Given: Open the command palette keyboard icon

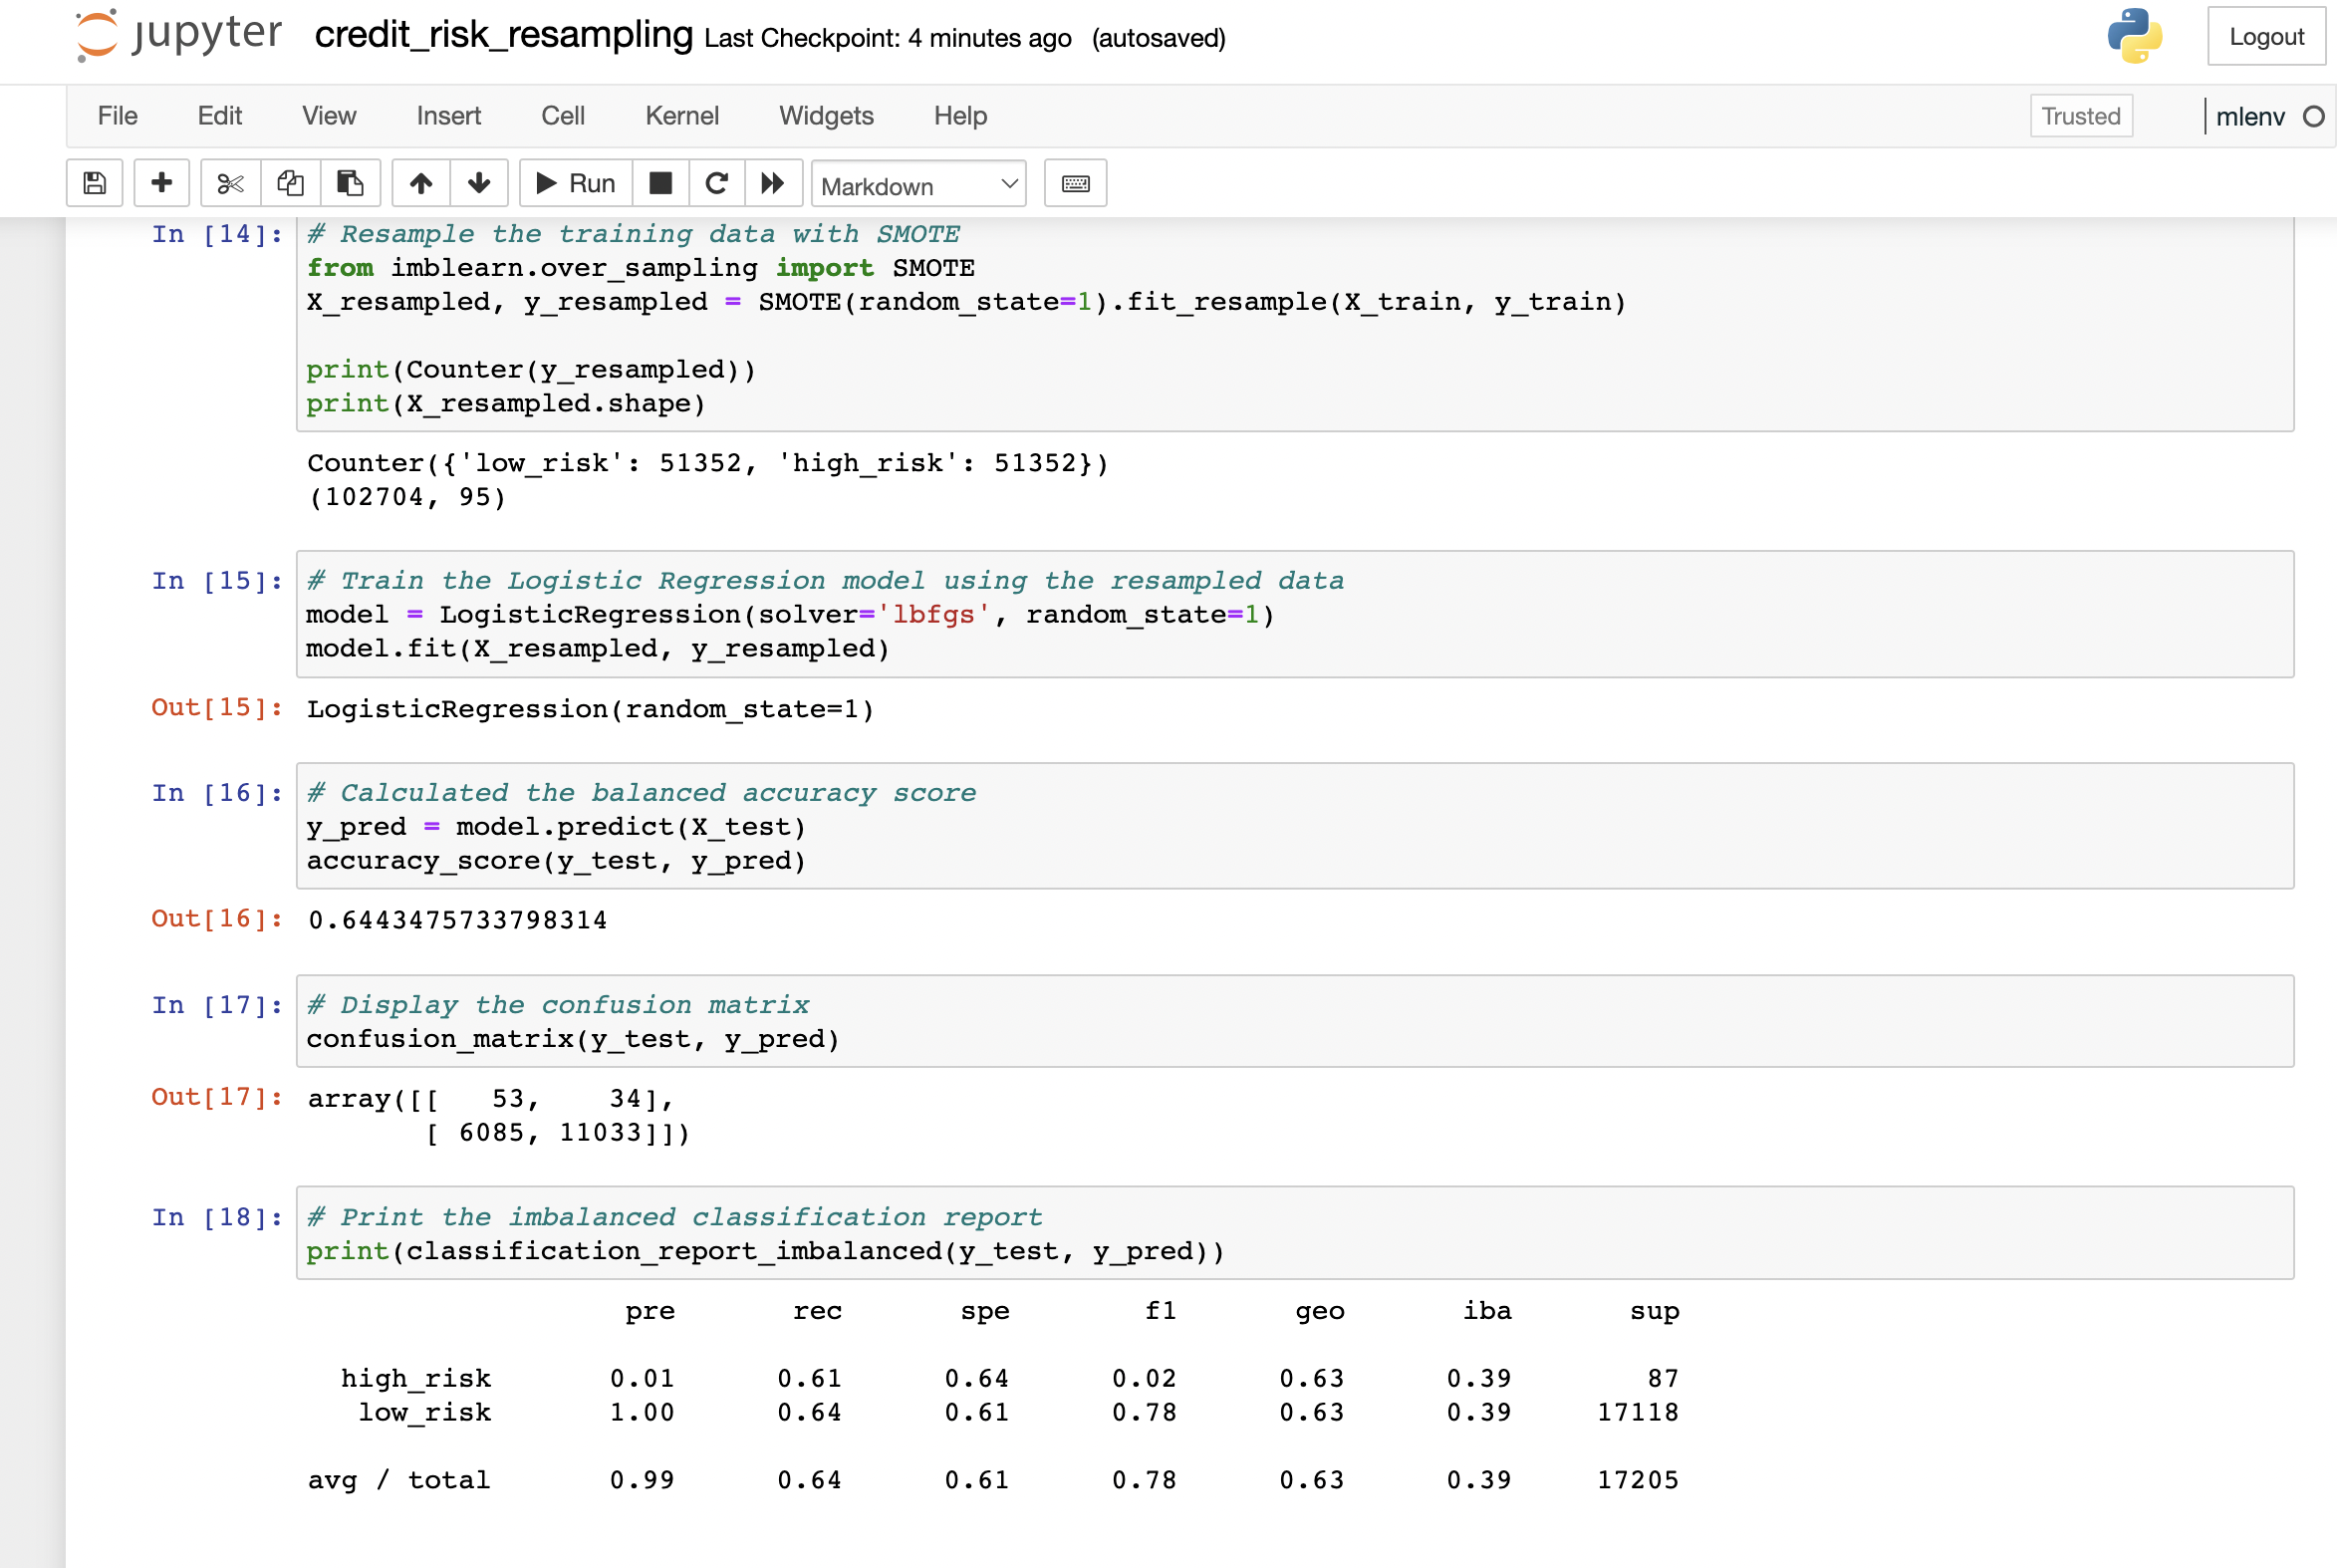Looking at the screenshot, I should click(x=1075, y=183).
